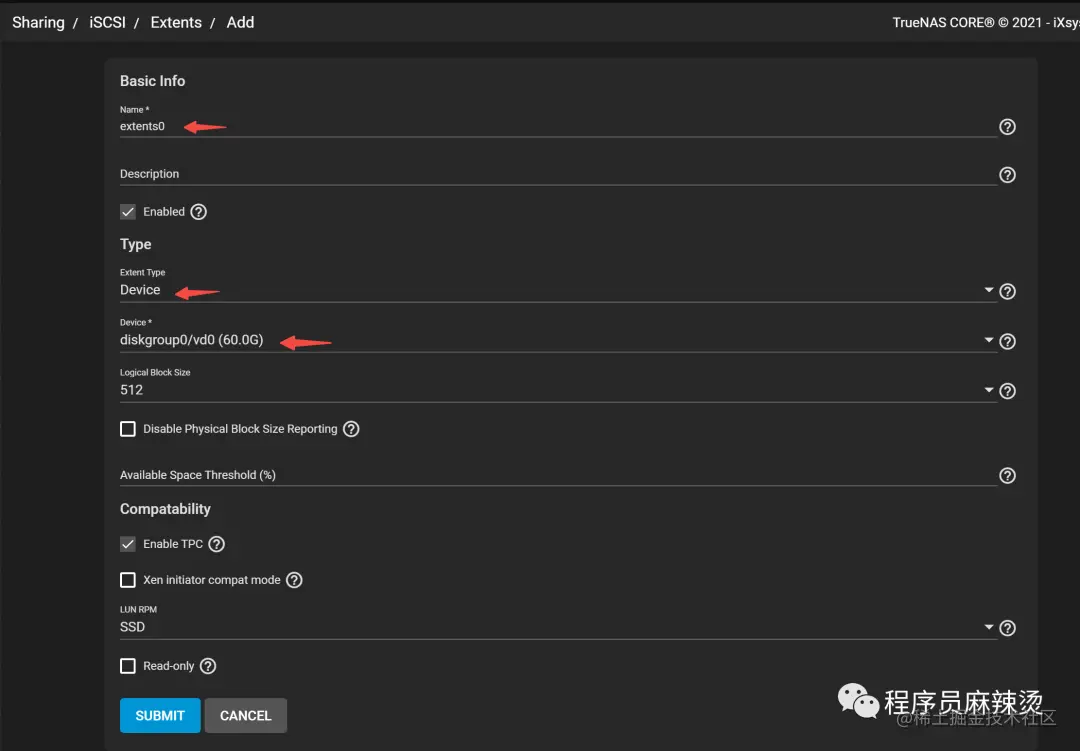
Task: Submit the new extent form
Action: [x=160, y=715]
